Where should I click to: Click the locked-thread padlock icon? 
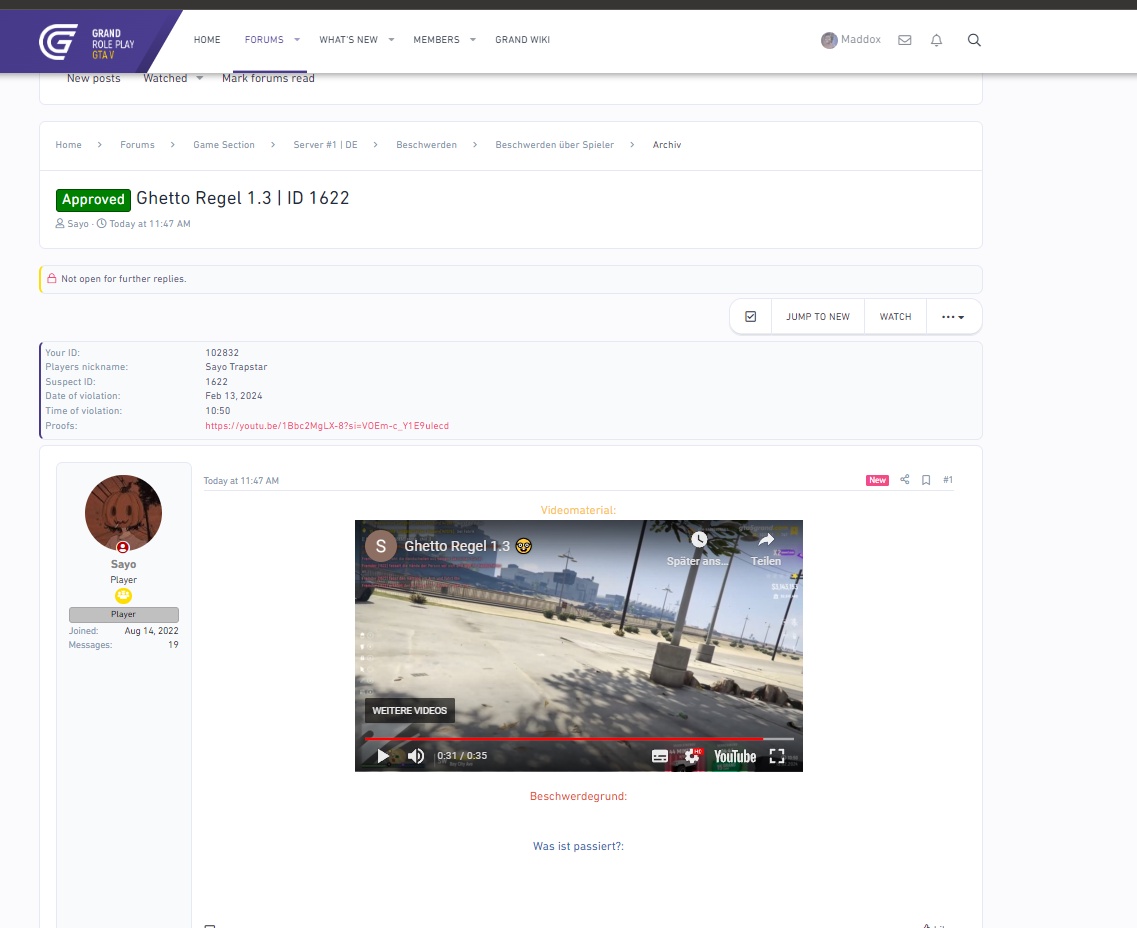coord(51,279)
